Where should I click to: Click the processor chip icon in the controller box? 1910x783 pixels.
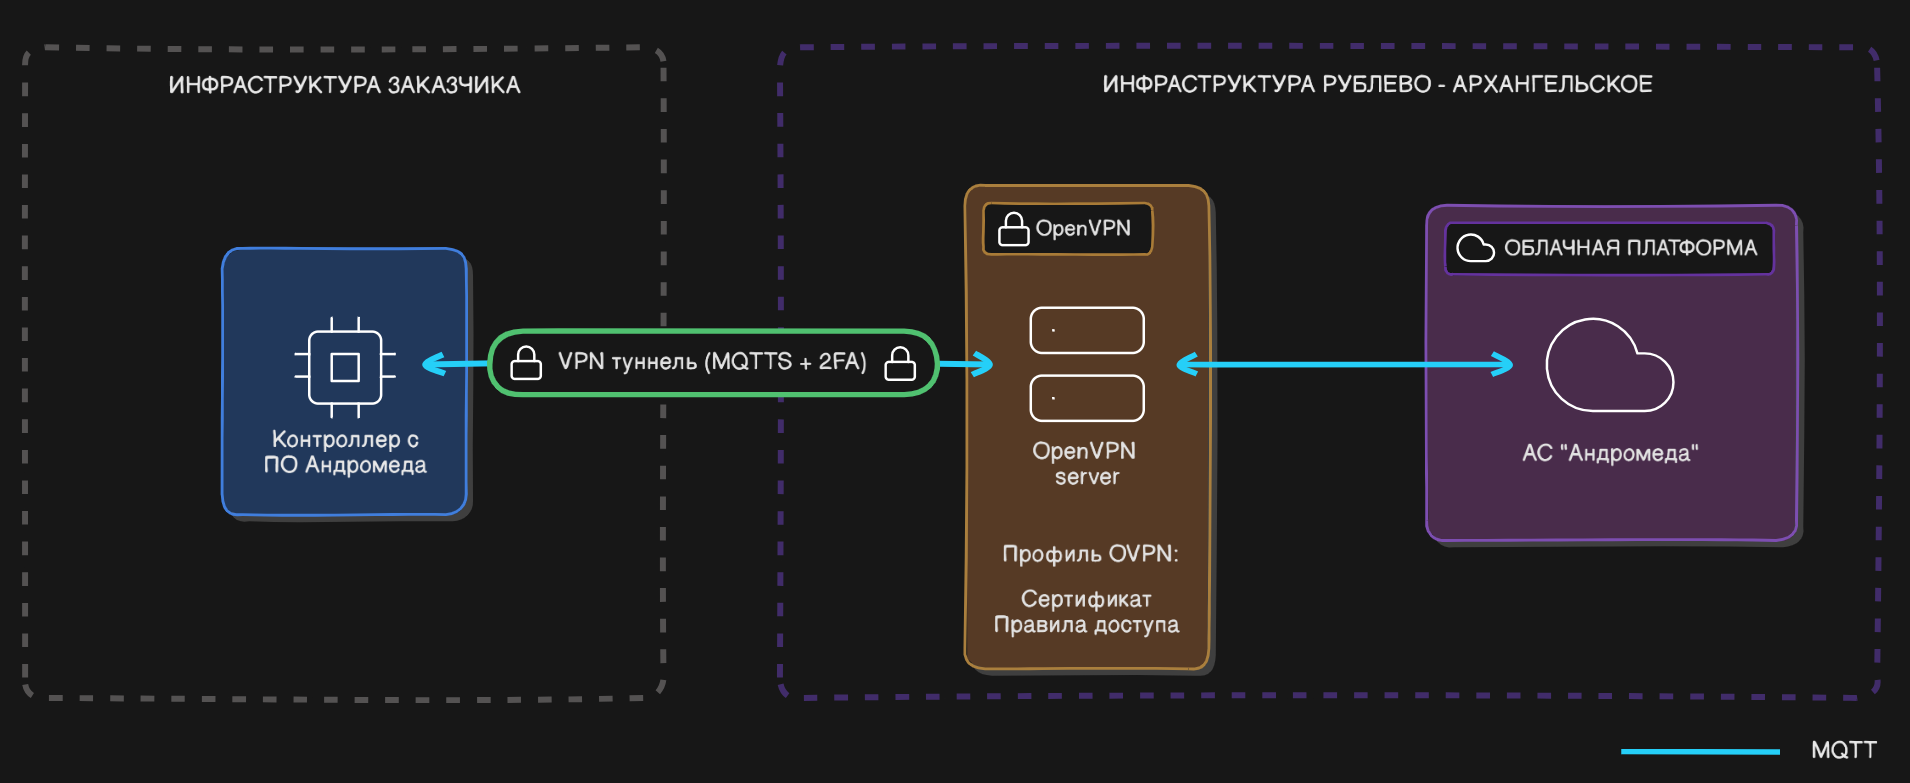(345, 367)
